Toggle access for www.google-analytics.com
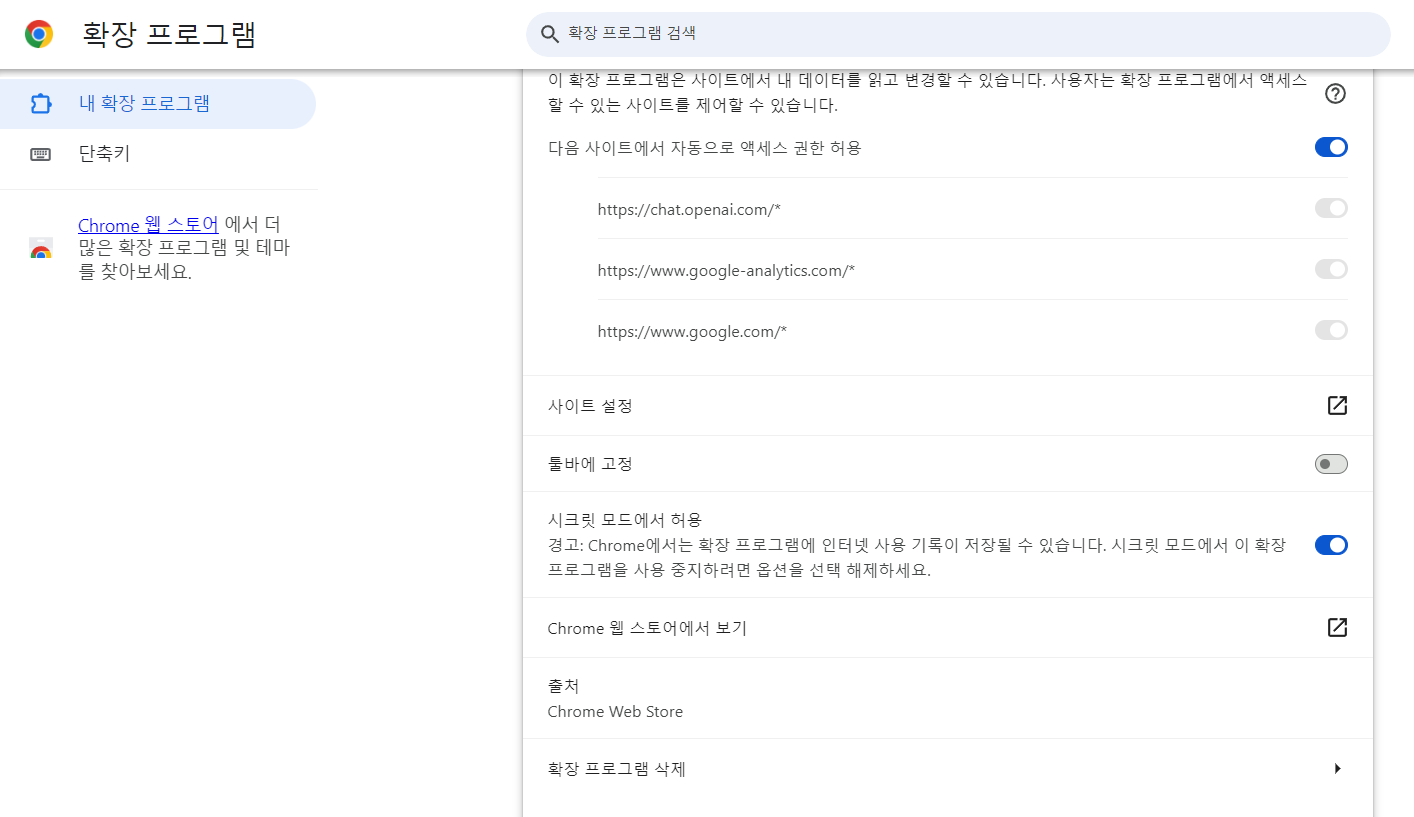This screenshot has height=817, width=1414. click(x=1331, y=269)
